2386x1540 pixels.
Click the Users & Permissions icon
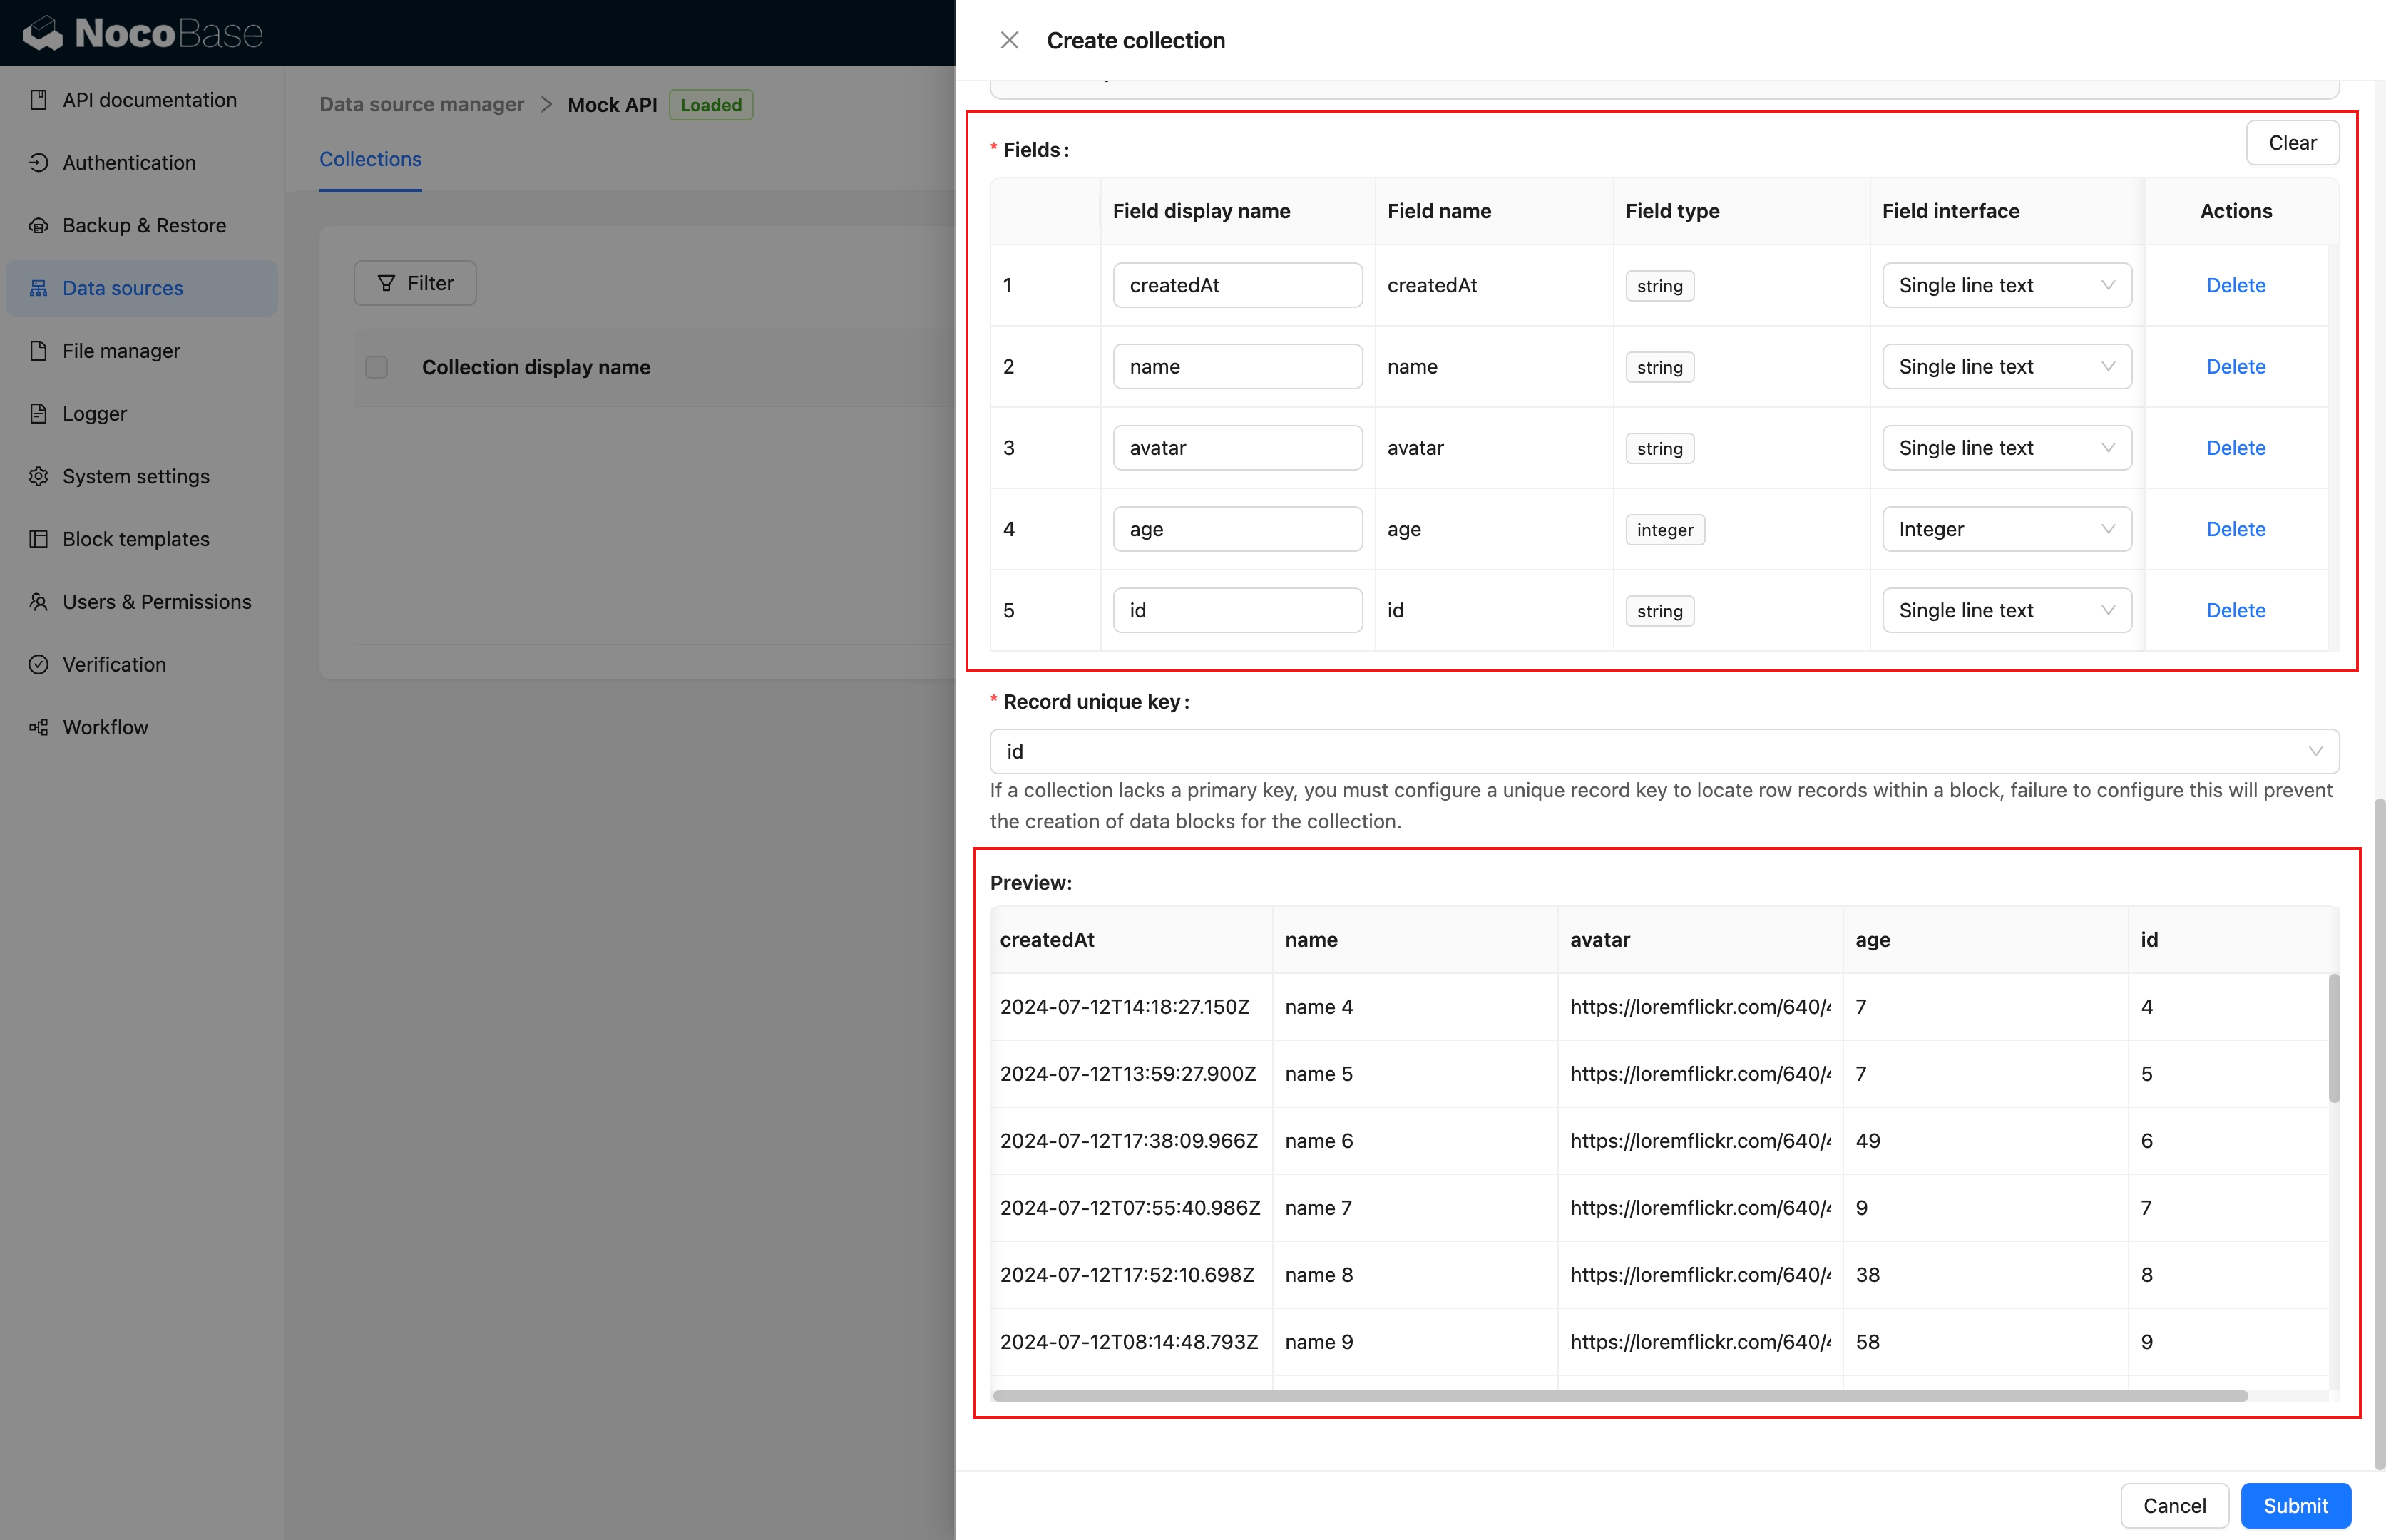coord(38,602)
